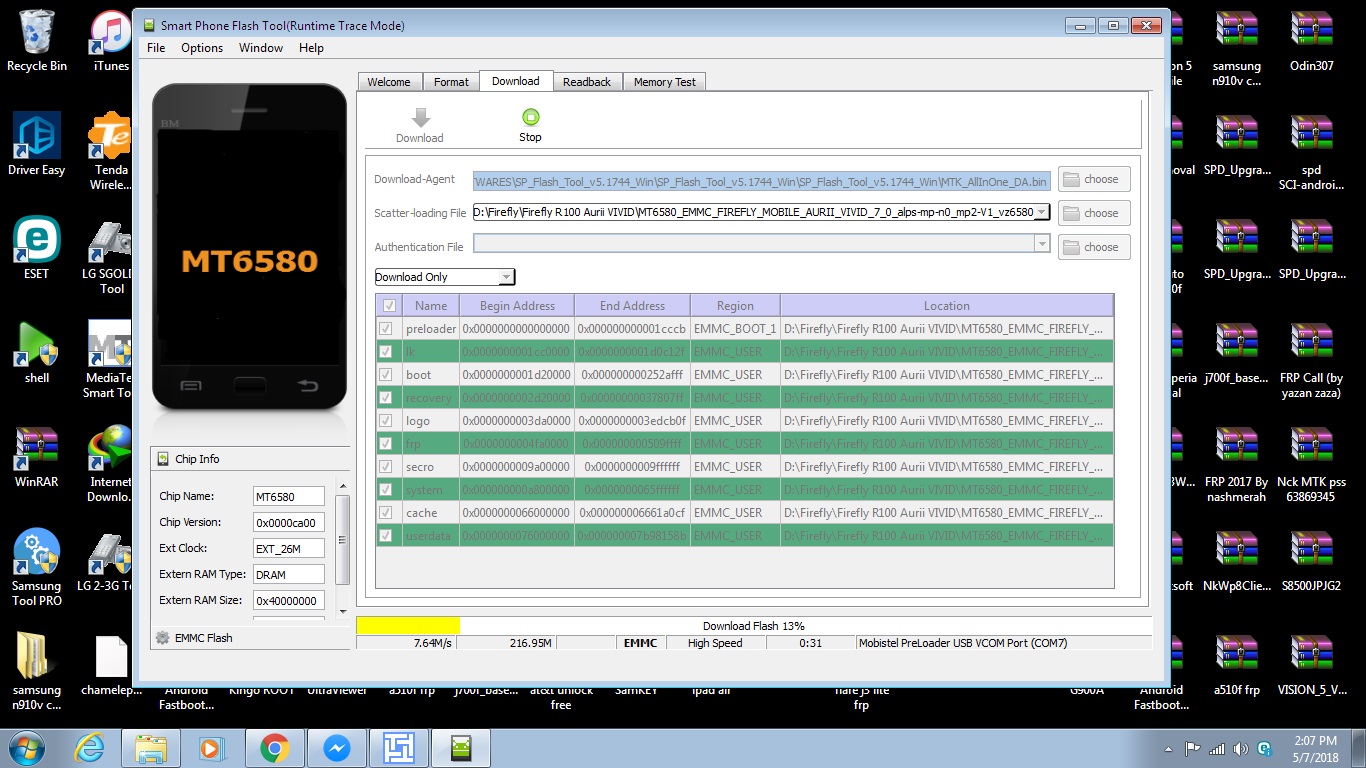The height and width of the screenshot is (768, 1366).
Task: Click the Region column header
Action: coord(735,306)
